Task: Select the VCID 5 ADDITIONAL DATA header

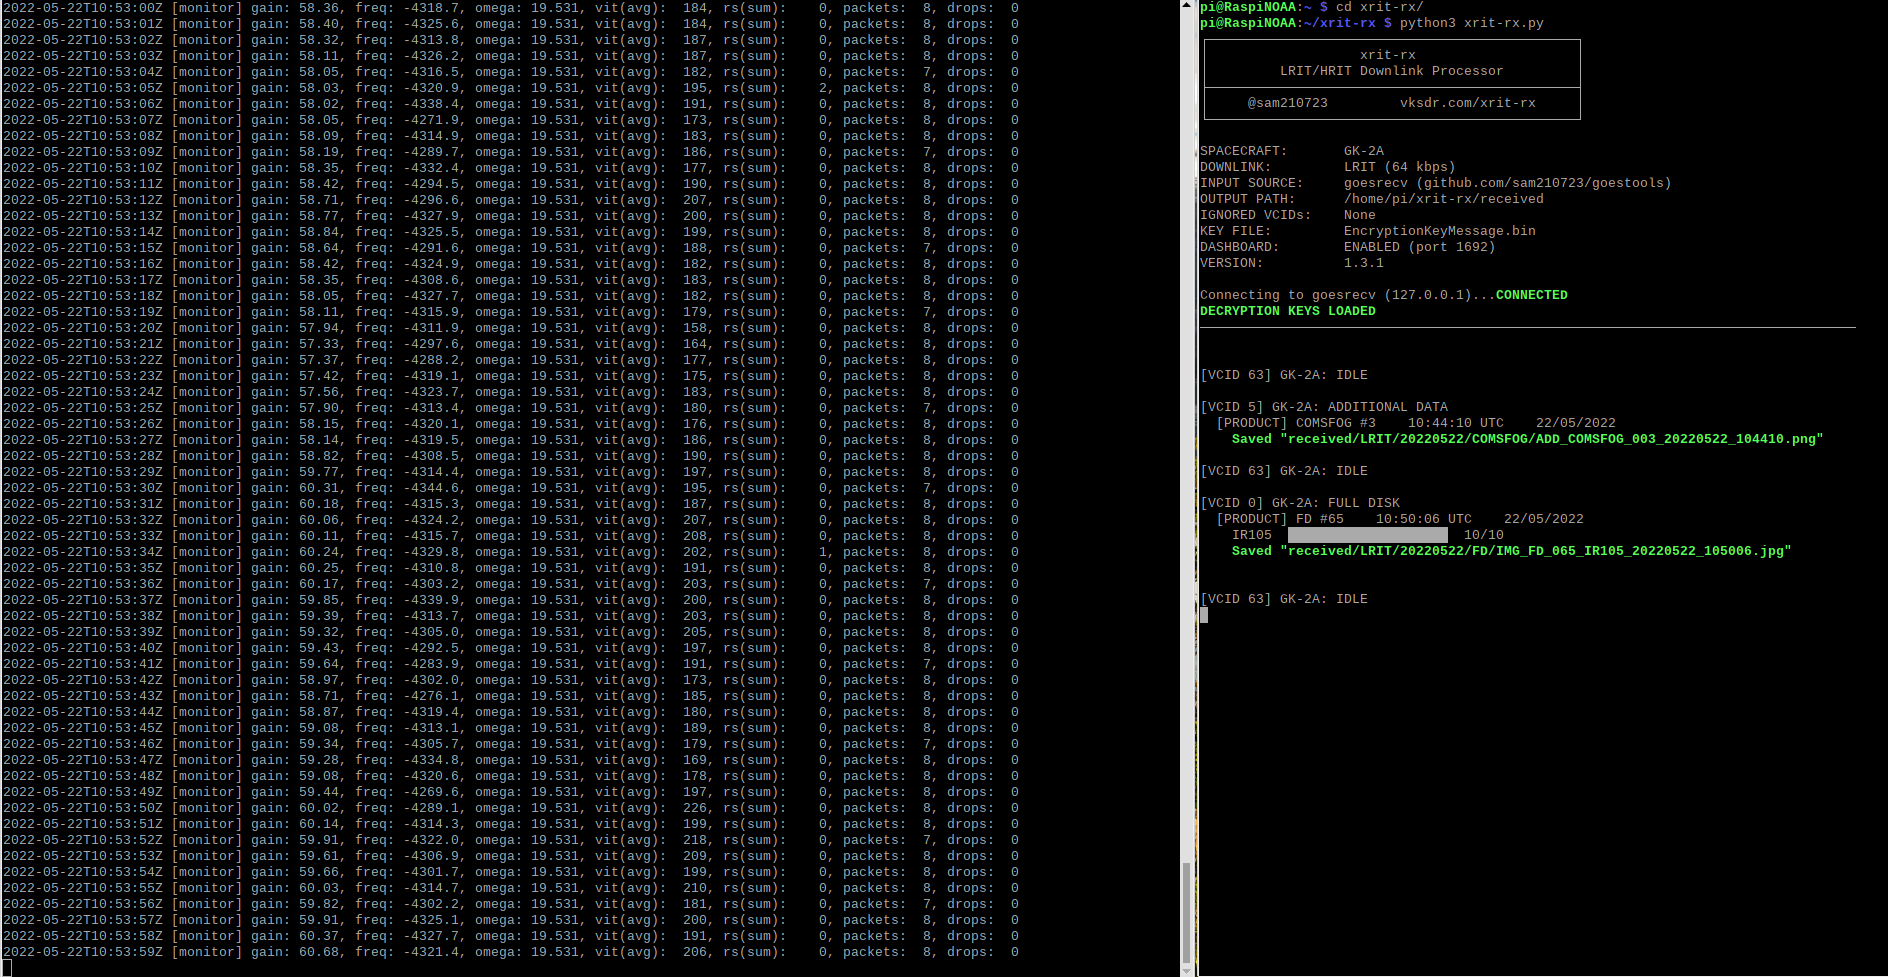Action: coord(1324,406)
